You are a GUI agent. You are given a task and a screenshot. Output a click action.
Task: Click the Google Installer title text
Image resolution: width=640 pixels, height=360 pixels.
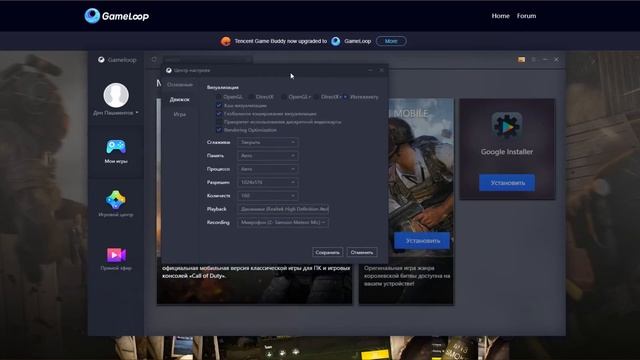(507, 152)
